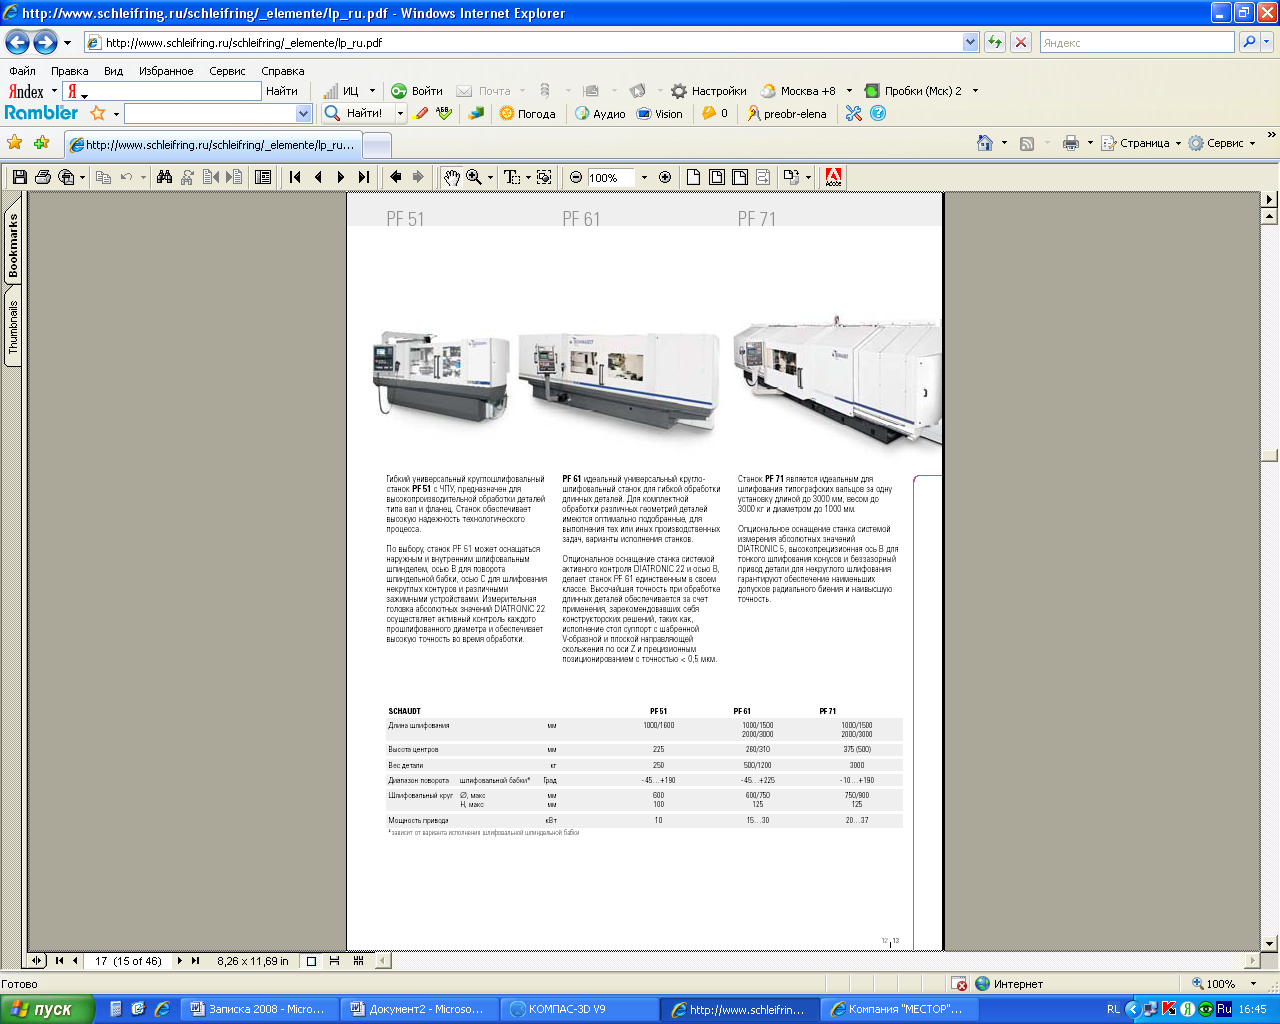Select the Snapshot tool
The width and height of the screenshot is (1280, 1024).
pos(544,177)
